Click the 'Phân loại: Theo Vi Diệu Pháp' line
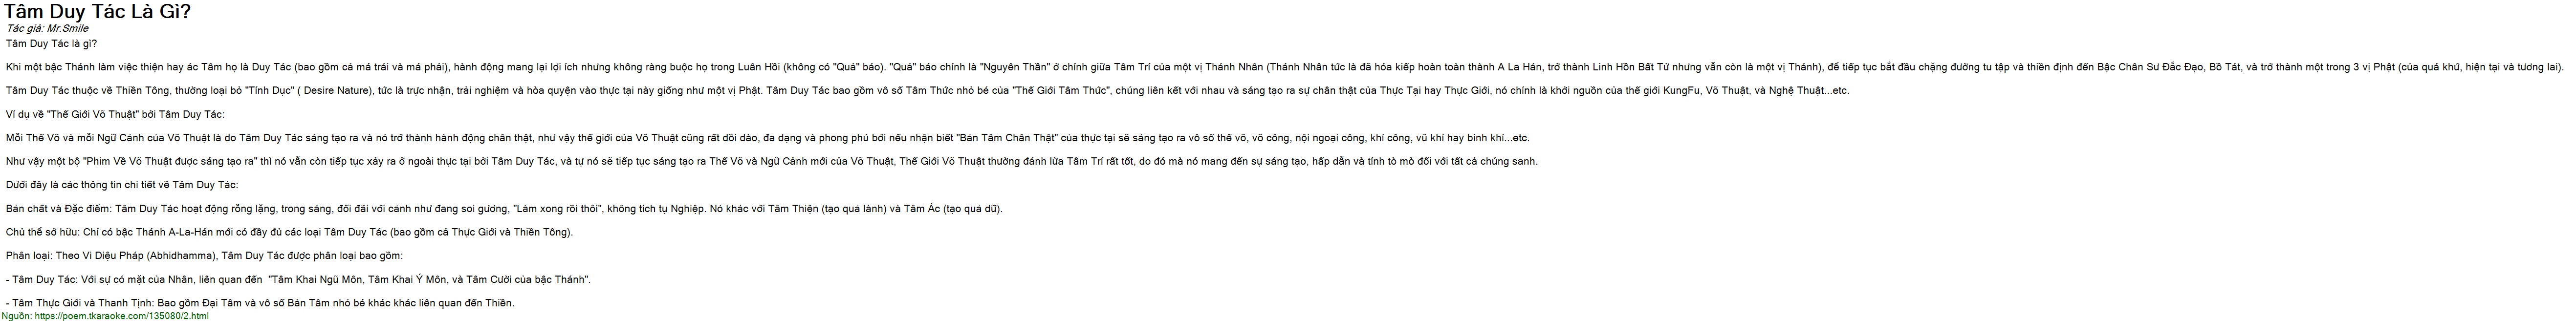Viewport: 2576px width, 321px height. (x=204, y=256)
